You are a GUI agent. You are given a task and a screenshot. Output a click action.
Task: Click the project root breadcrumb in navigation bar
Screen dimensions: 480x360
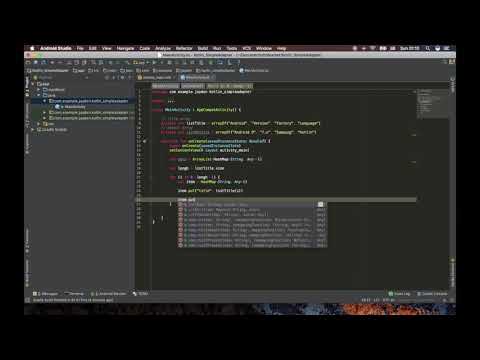pyautogui.click(x=48, y=70)
